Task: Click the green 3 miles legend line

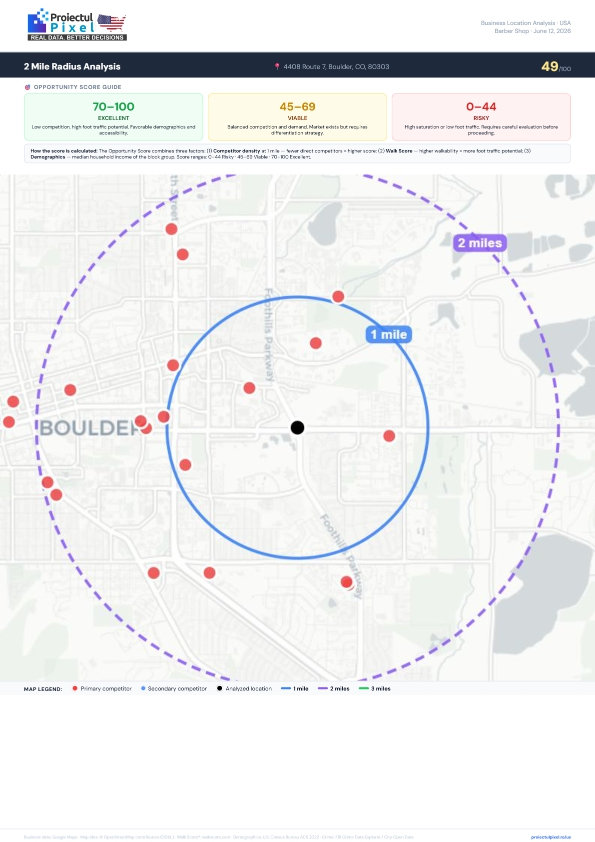Action: point(364,688)
